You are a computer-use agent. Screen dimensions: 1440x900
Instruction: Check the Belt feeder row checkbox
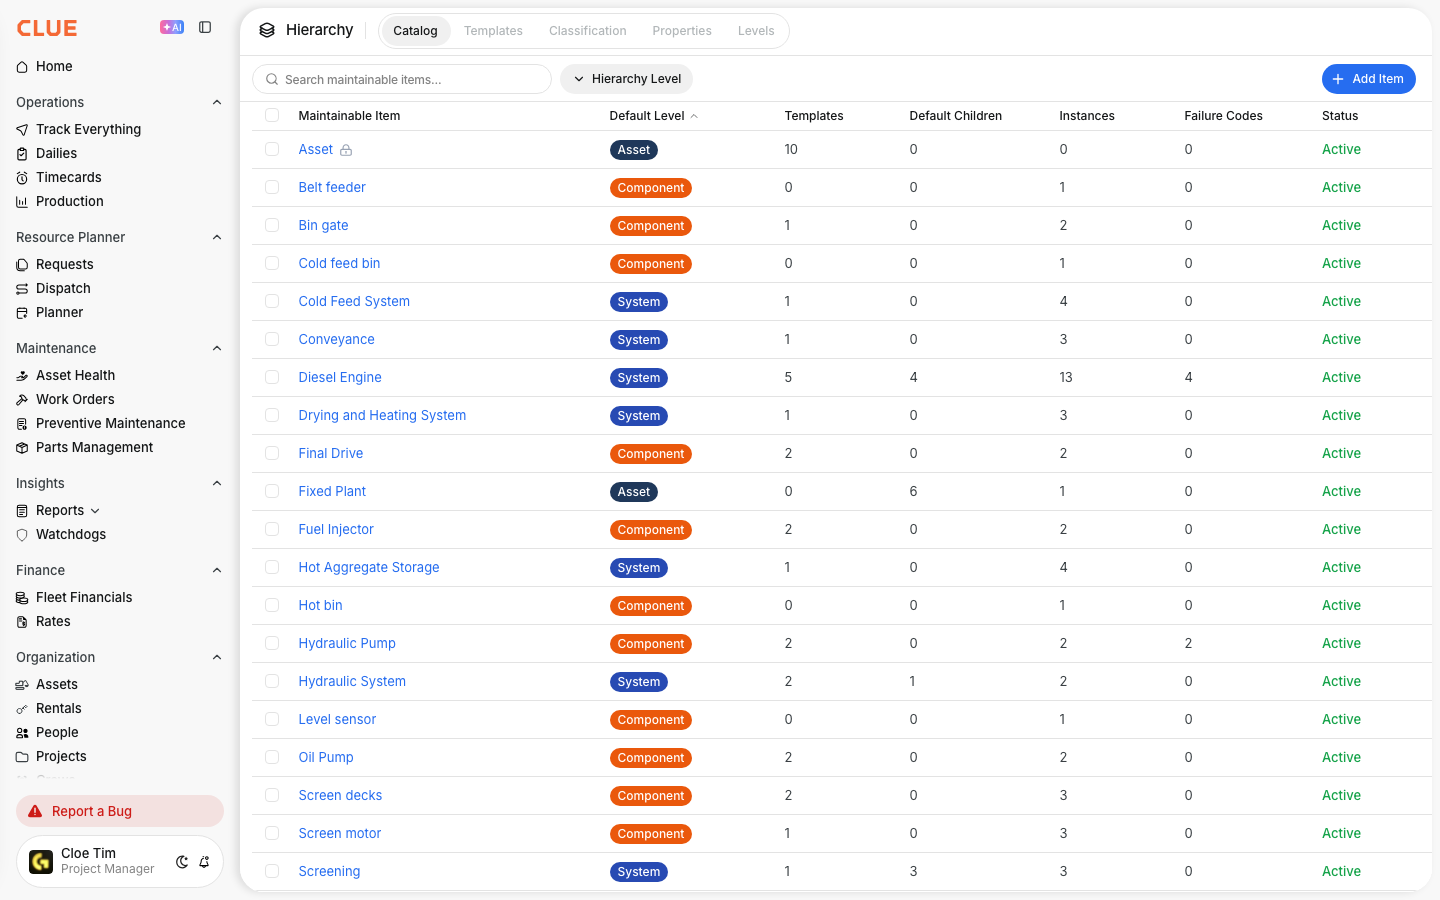pos(272,187)
